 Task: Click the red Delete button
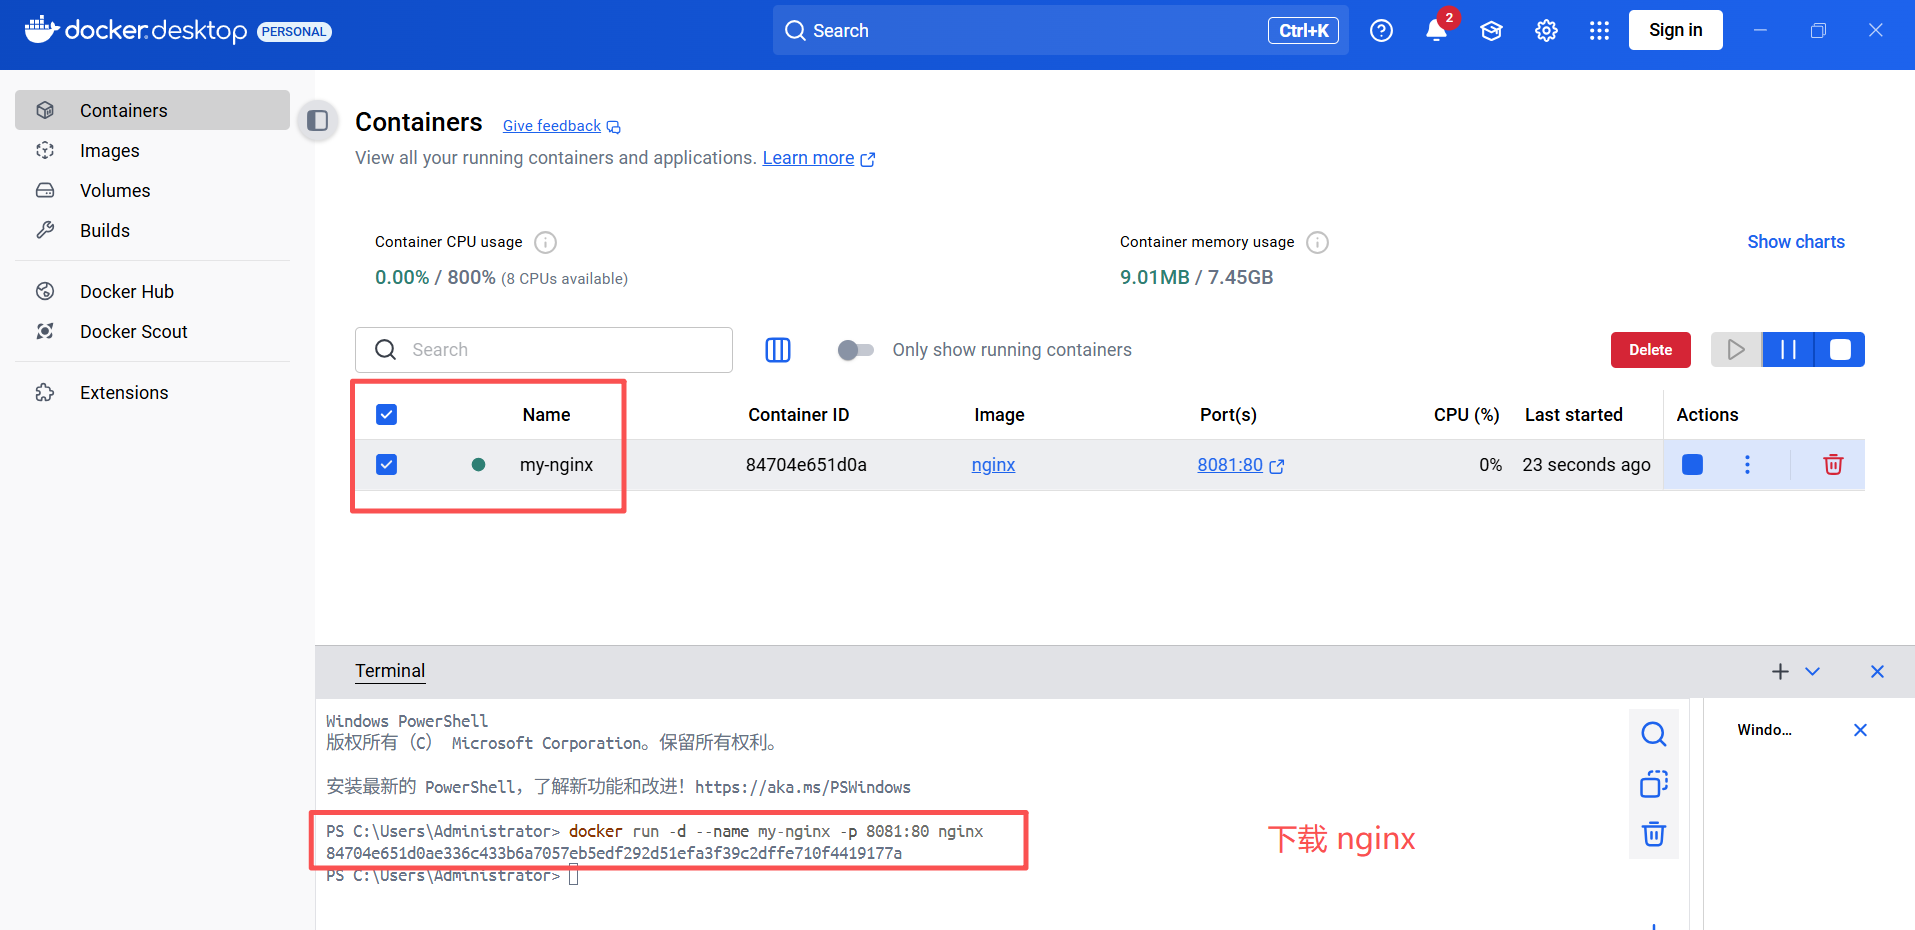(x=1650, y=350)
